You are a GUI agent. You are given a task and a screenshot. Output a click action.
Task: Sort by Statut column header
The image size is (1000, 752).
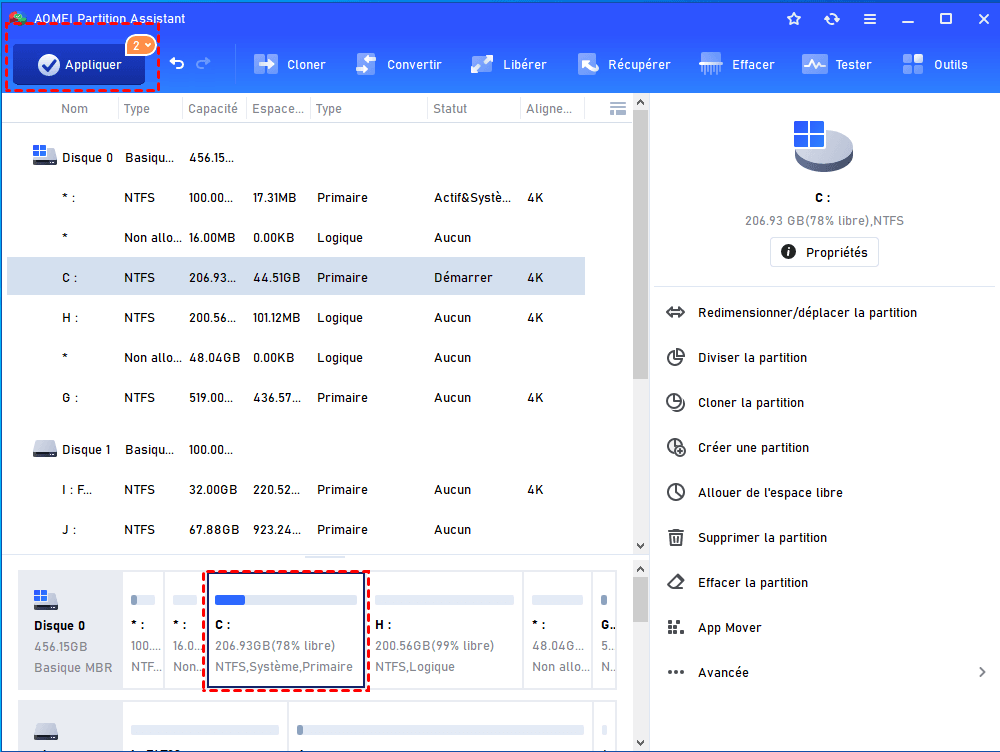(x=450, y=108)
